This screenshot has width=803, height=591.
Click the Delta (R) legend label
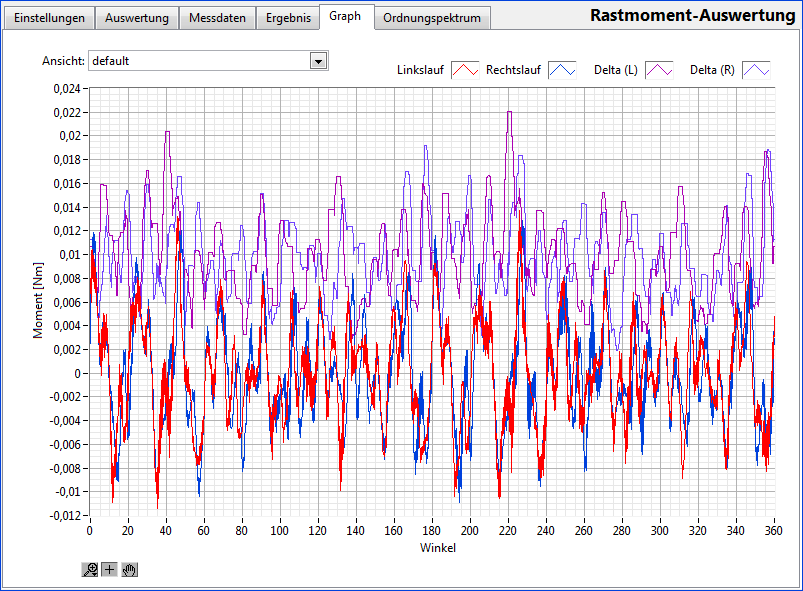(x=712, y=70)
